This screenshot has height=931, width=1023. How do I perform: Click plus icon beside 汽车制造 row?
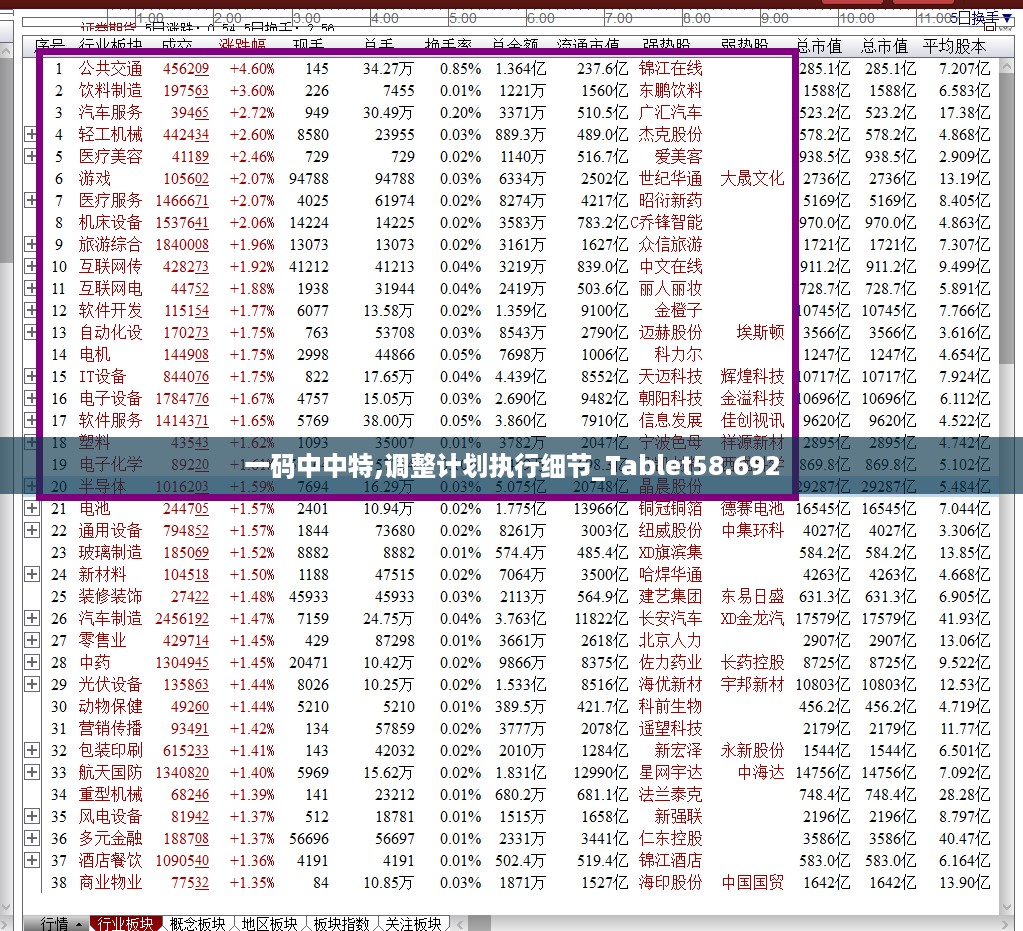pyautogui.click(x=31, y=618)
